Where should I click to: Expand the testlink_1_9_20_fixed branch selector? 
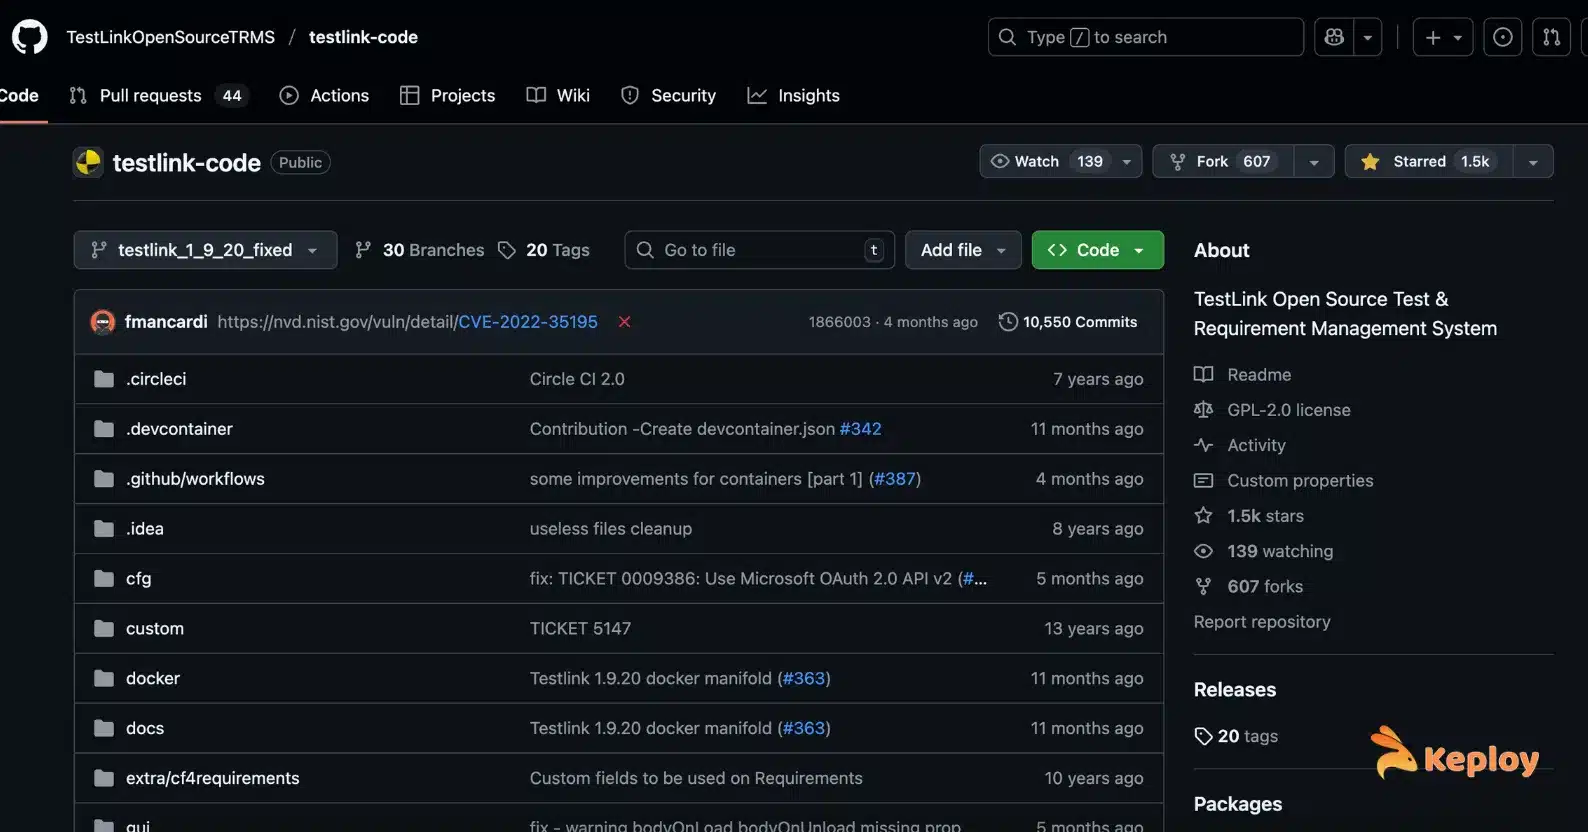pyautogui.click(x=205, y=250)
